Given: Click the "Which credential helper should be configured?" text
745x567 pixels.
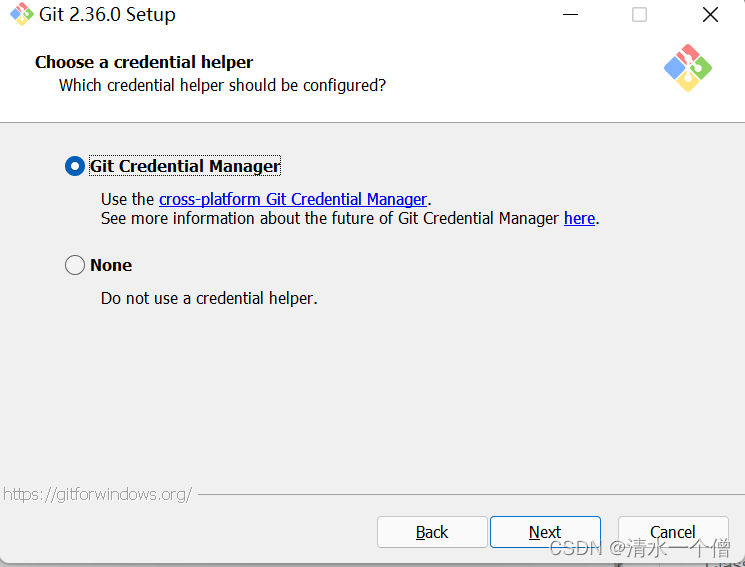Looking at the screenshot, I should click(222, 86).
